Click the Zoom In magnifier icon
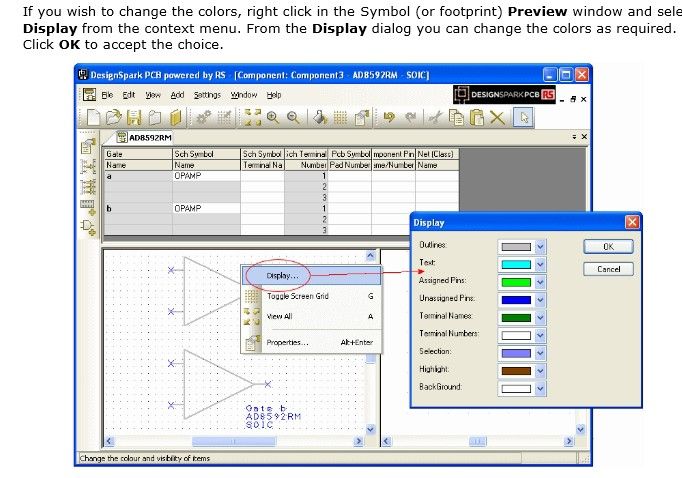This screenshot has width=682, height=478. [273, 117]
